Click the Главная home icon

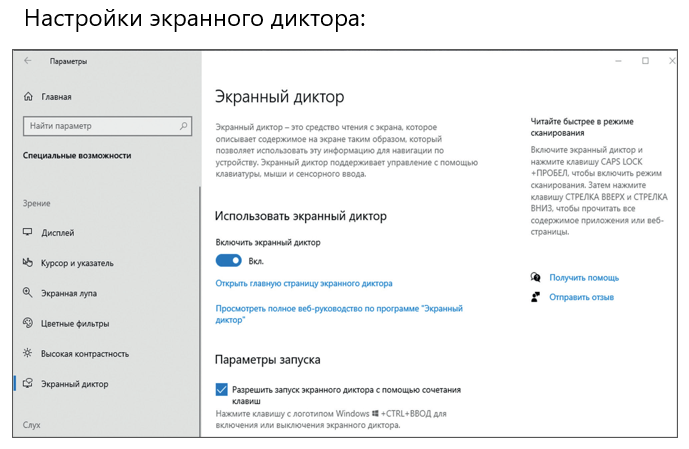[x=28, y=96]
